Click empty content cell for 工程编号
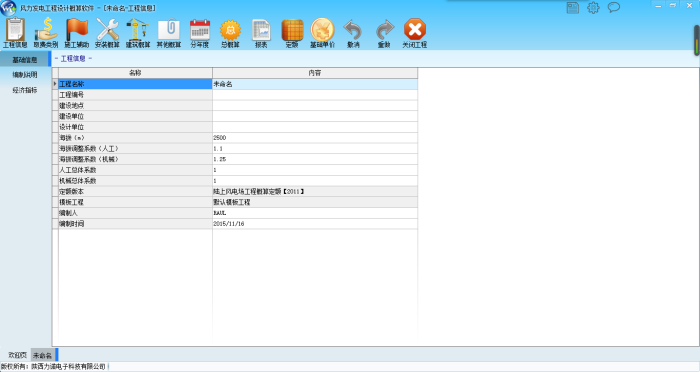The height and width of the screenshot is (372, 700). 315,95
